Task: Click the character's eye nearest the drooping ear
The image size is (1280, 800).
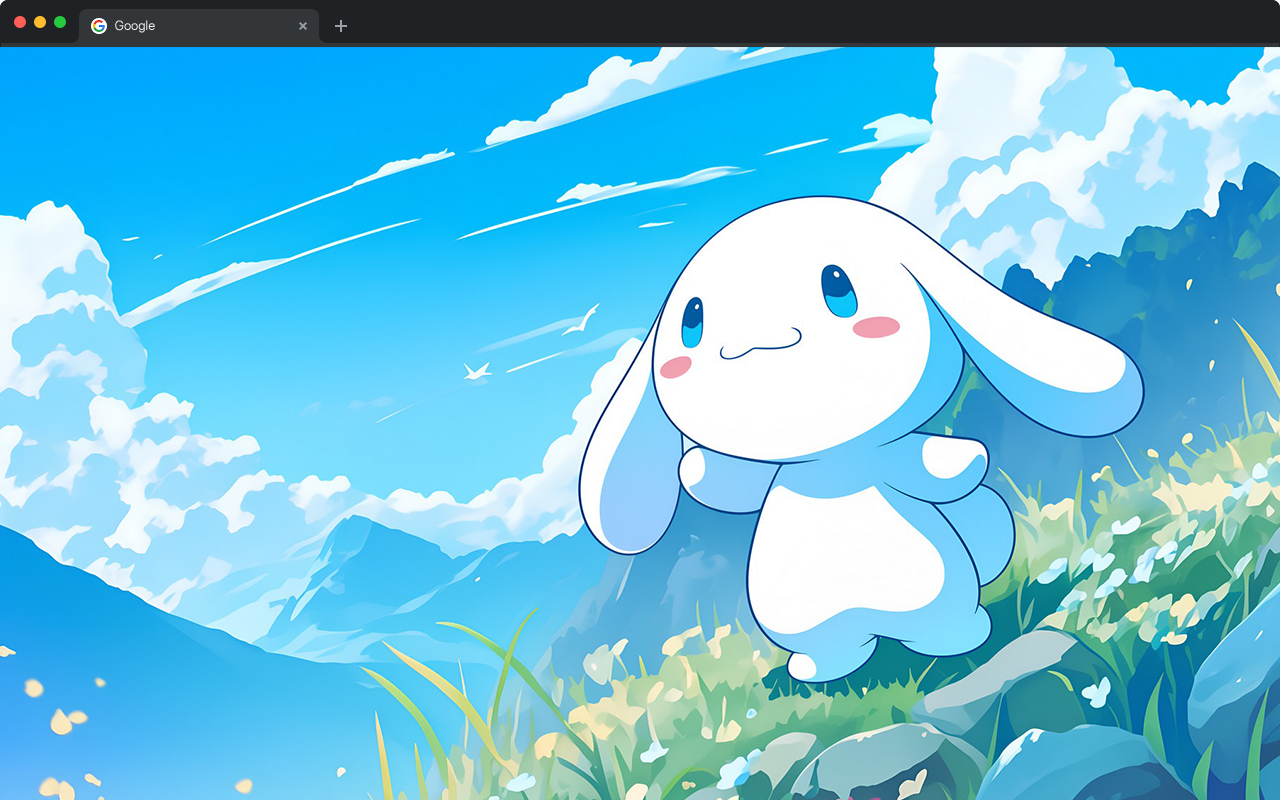Action: coord(692,322)
